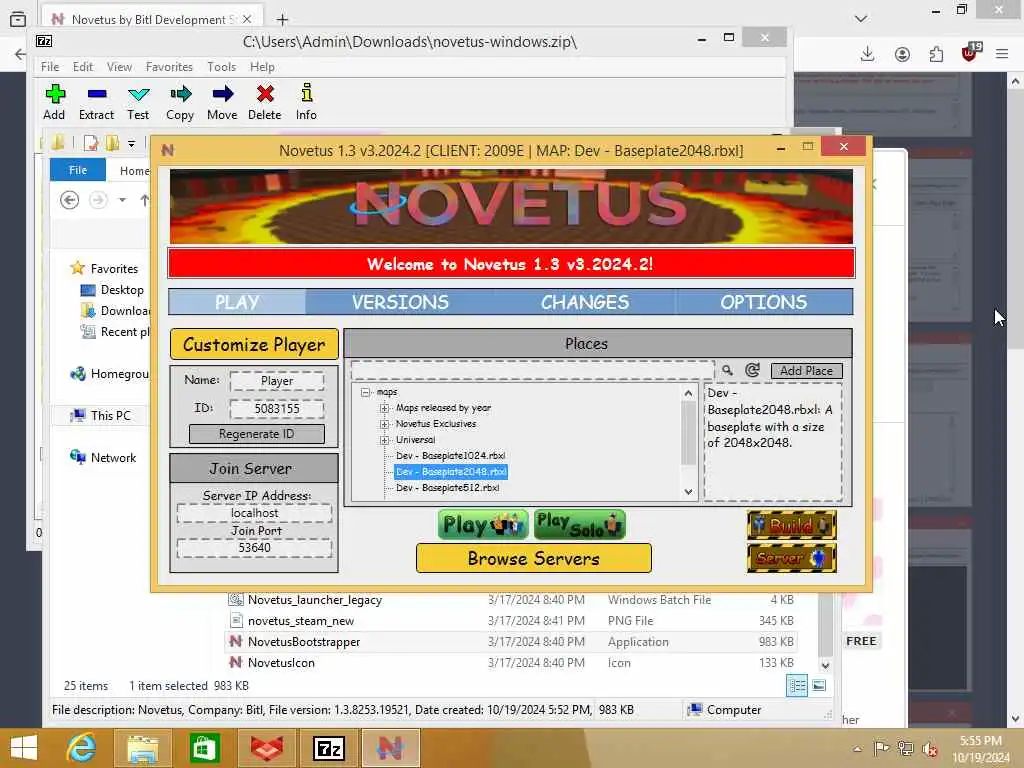
Task: Click the player Name input field
Action: coord(277,381)
